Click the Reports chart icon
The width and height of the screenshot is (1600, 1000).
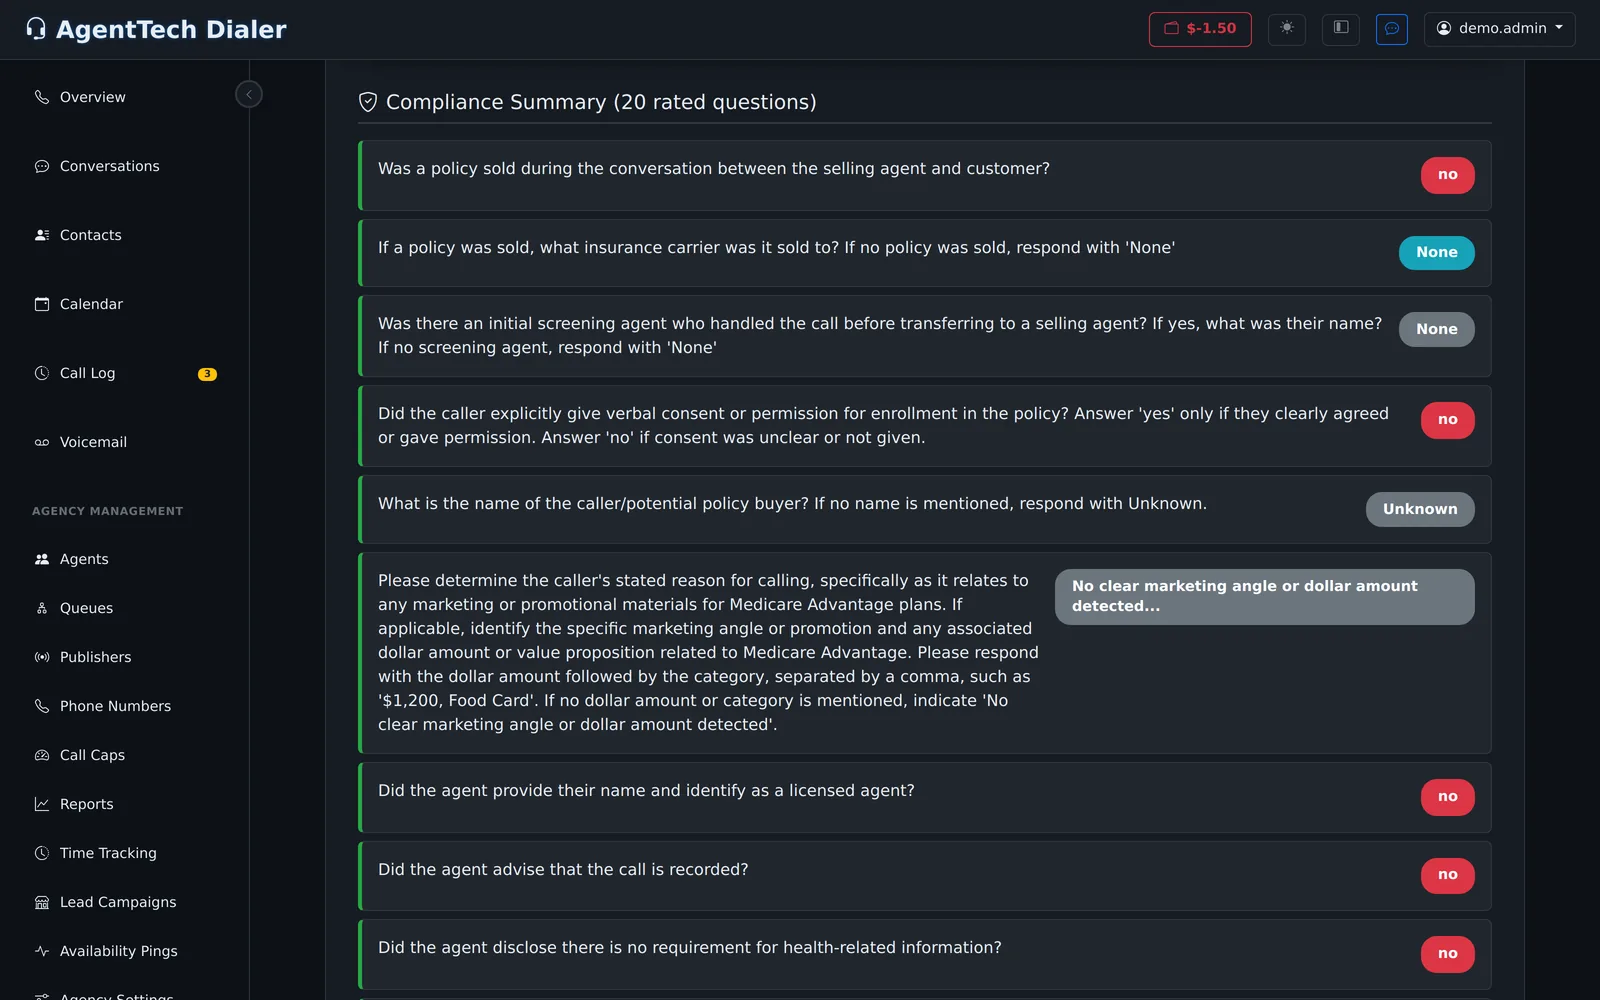42,804
